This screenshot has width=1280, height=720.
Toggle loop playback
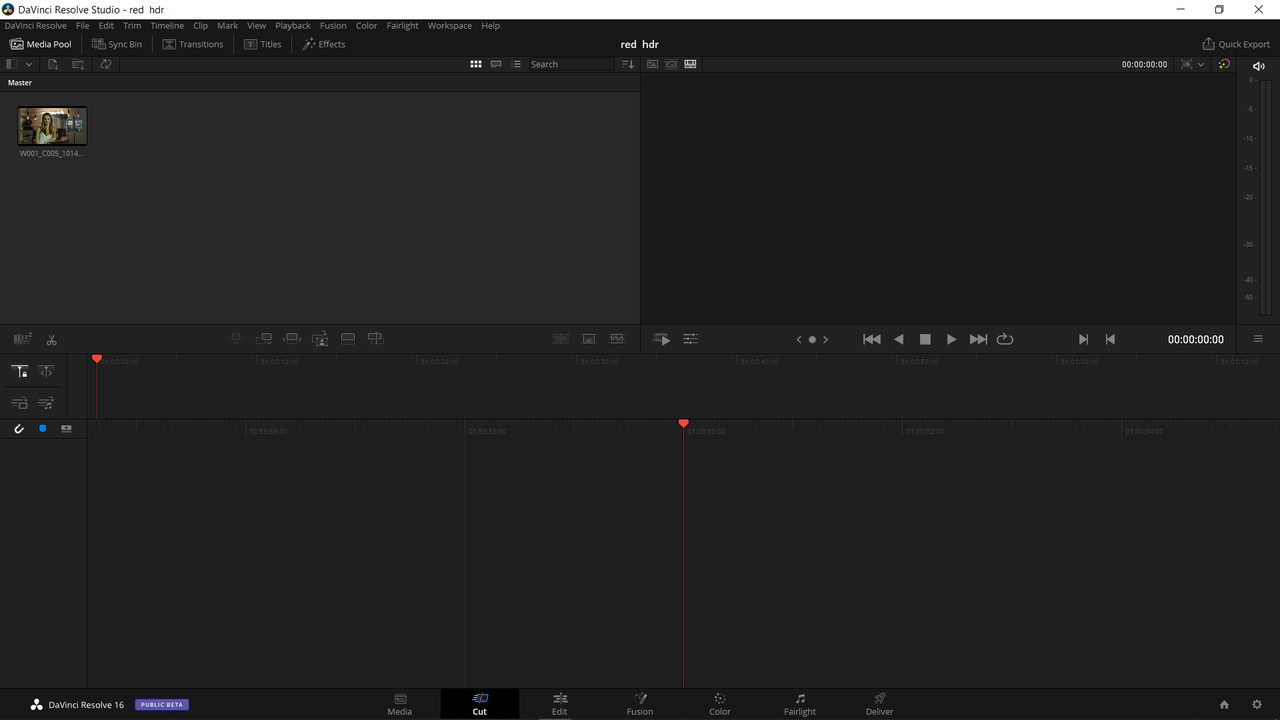pyautogui.click(x=1005, y=339)
